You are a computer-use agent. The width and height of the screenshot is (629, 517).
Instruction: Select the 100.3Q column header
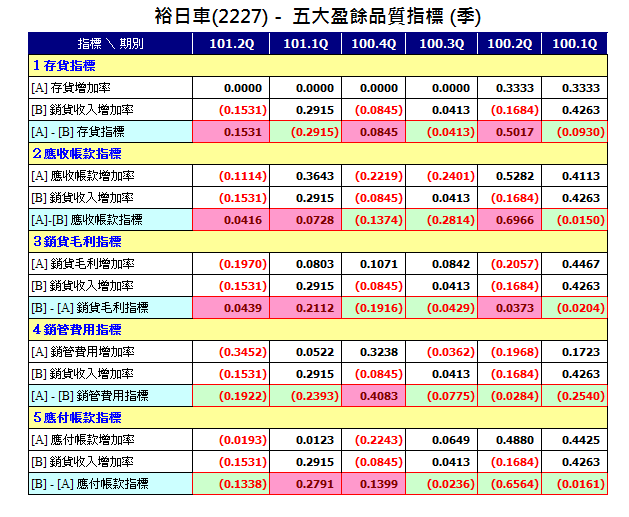click(x=442, y=43)
